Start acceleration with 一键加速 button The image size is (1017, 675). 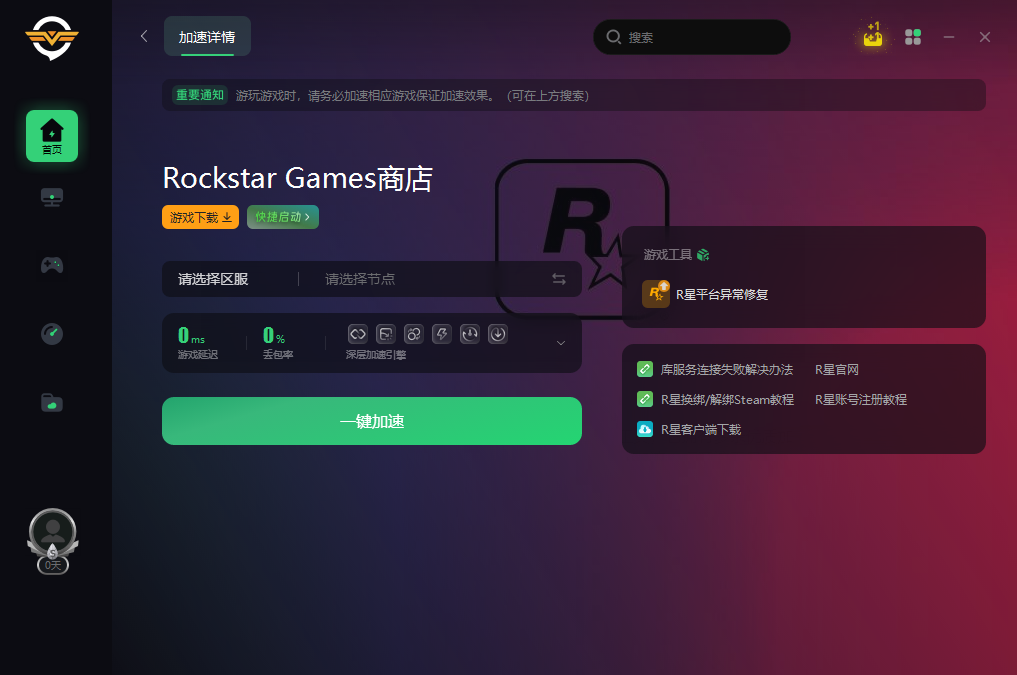click(x=372, y=421)
